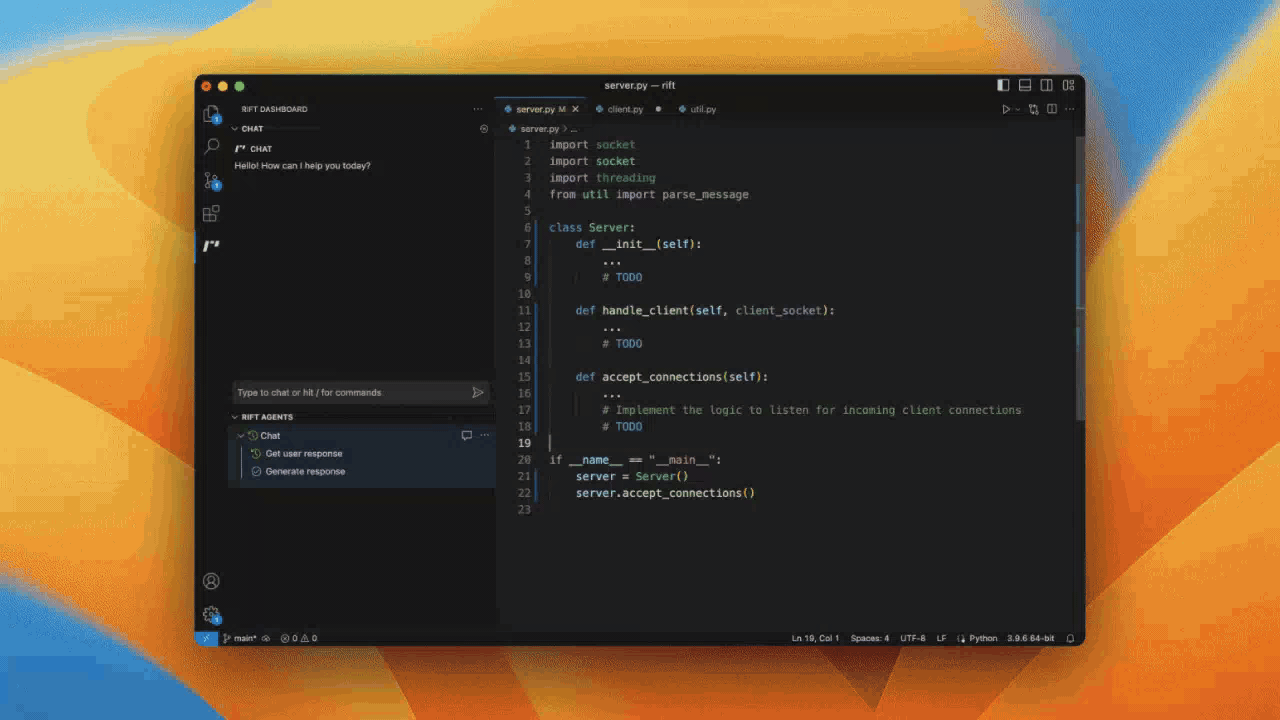This screenshot has height=720, width=1280.
Task: Click the RIFT DASHBOARD panel title
Action: coord(275,109)
